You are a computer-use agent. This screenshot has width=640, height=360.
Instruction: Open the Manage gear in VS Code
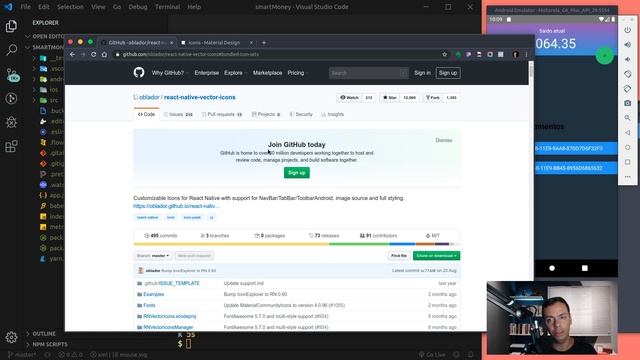(x=11, y=337)
